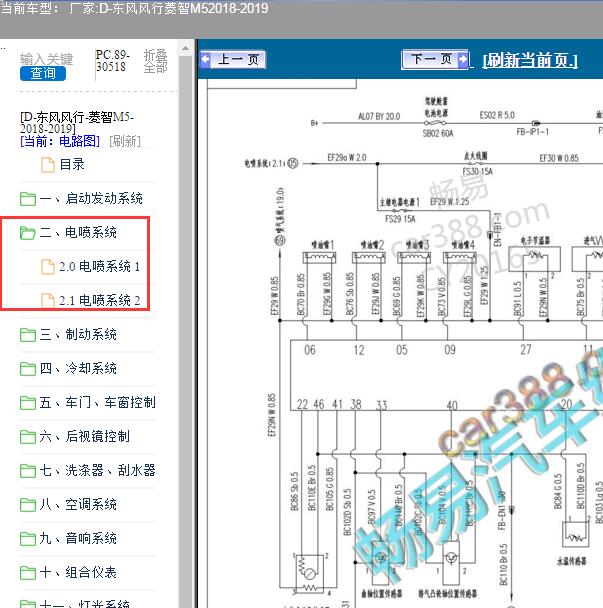Viewport: 603px width, 608px height.
Task: Open the 十、组合仪表 folder
Action: coord(78,572)
